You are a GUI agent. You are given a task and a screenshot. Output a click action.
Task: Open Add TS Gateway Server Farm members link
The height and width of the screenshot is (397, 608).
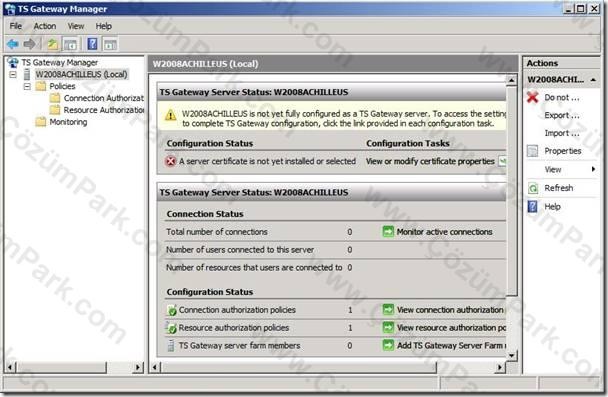(x=451, y=345)
